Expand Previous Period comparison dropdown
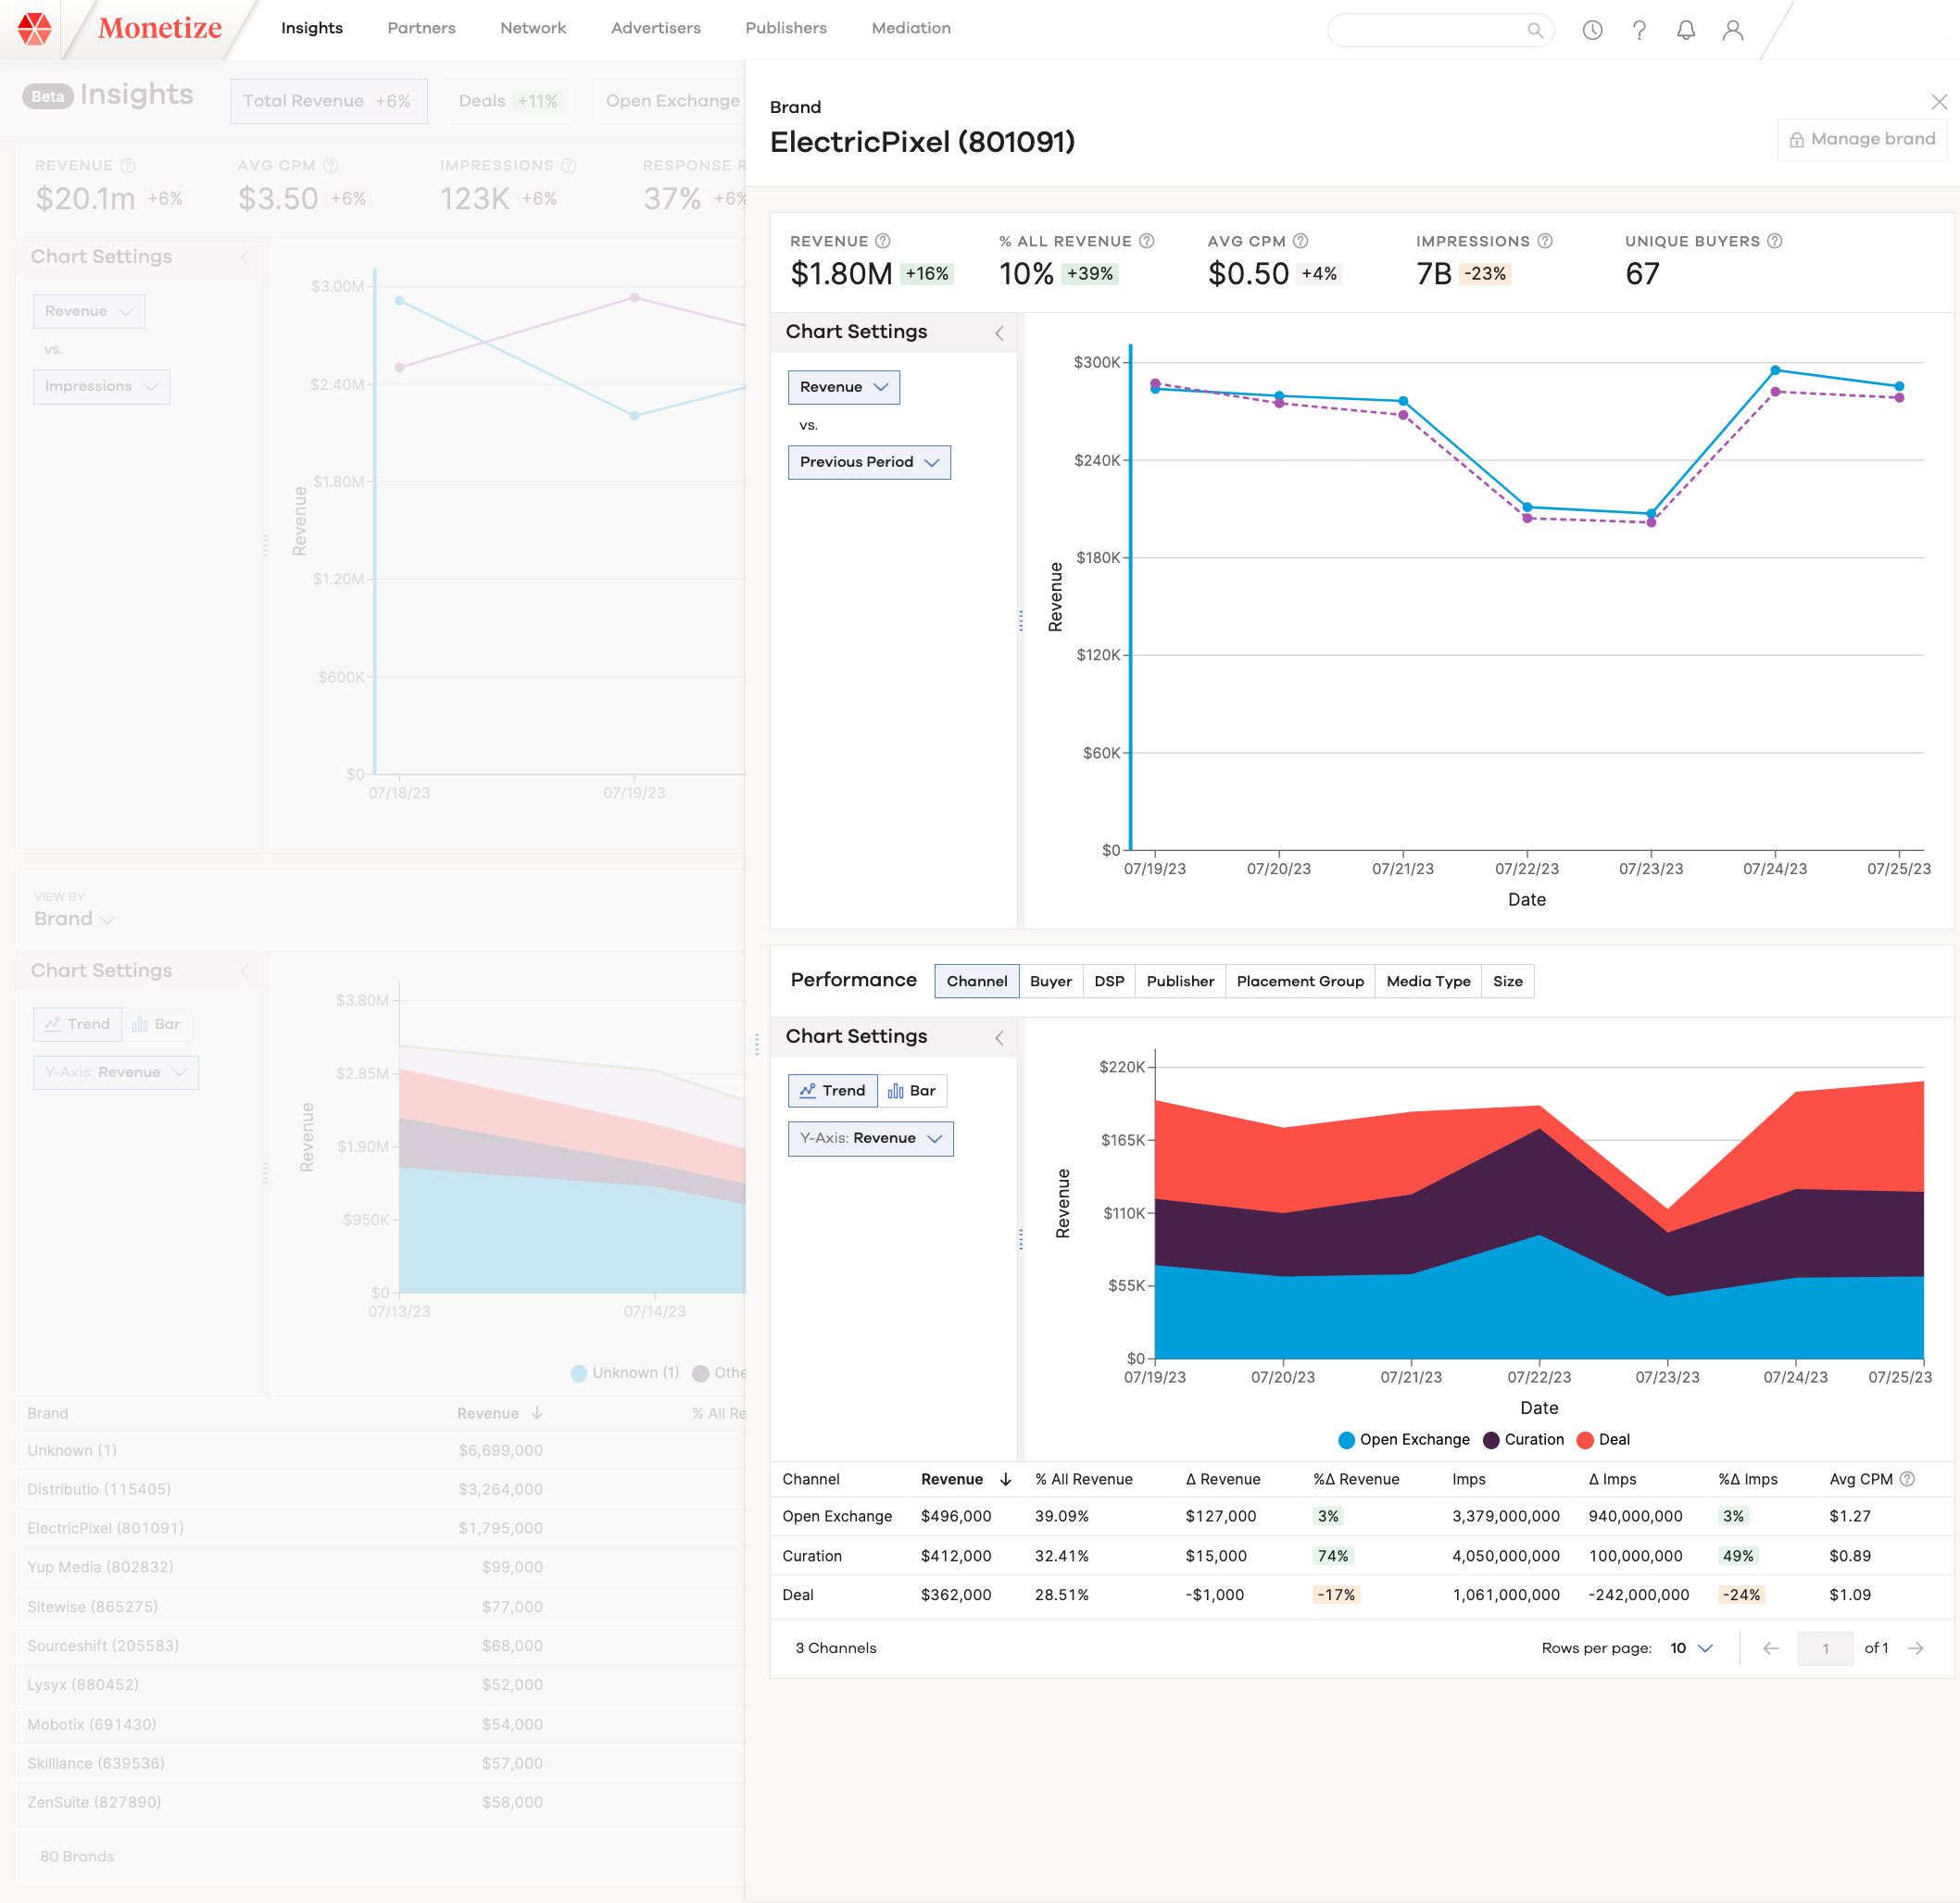 (x=868, y=462)
